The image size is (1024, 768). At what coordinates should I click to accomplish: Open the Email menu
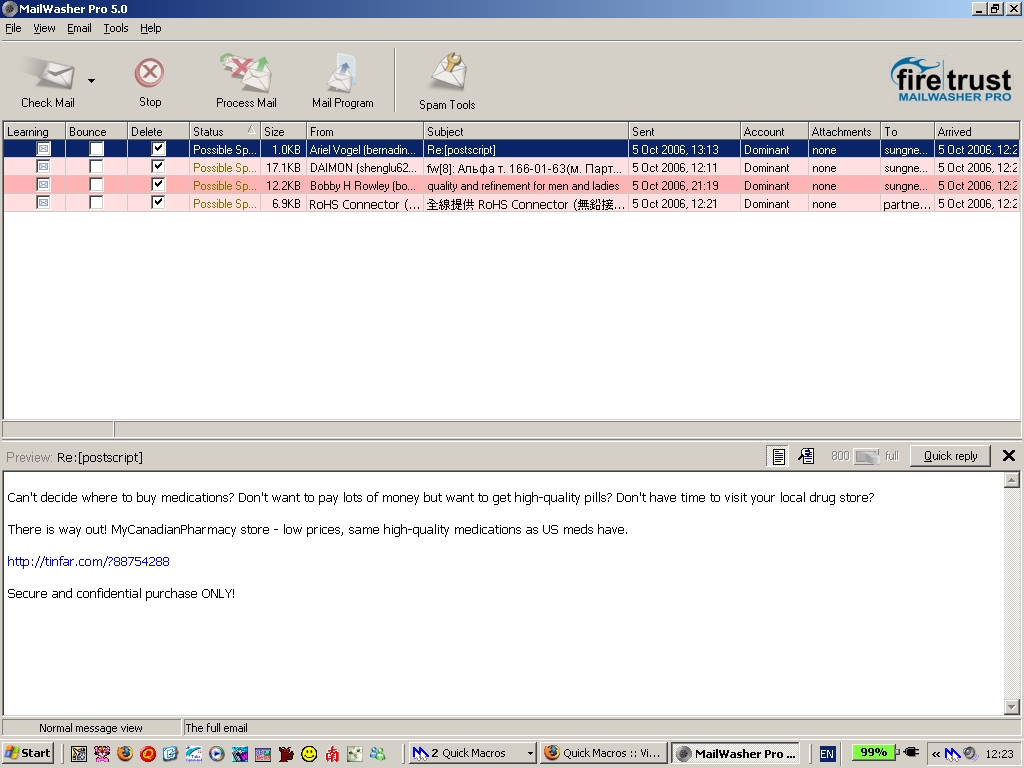point(79,28)
